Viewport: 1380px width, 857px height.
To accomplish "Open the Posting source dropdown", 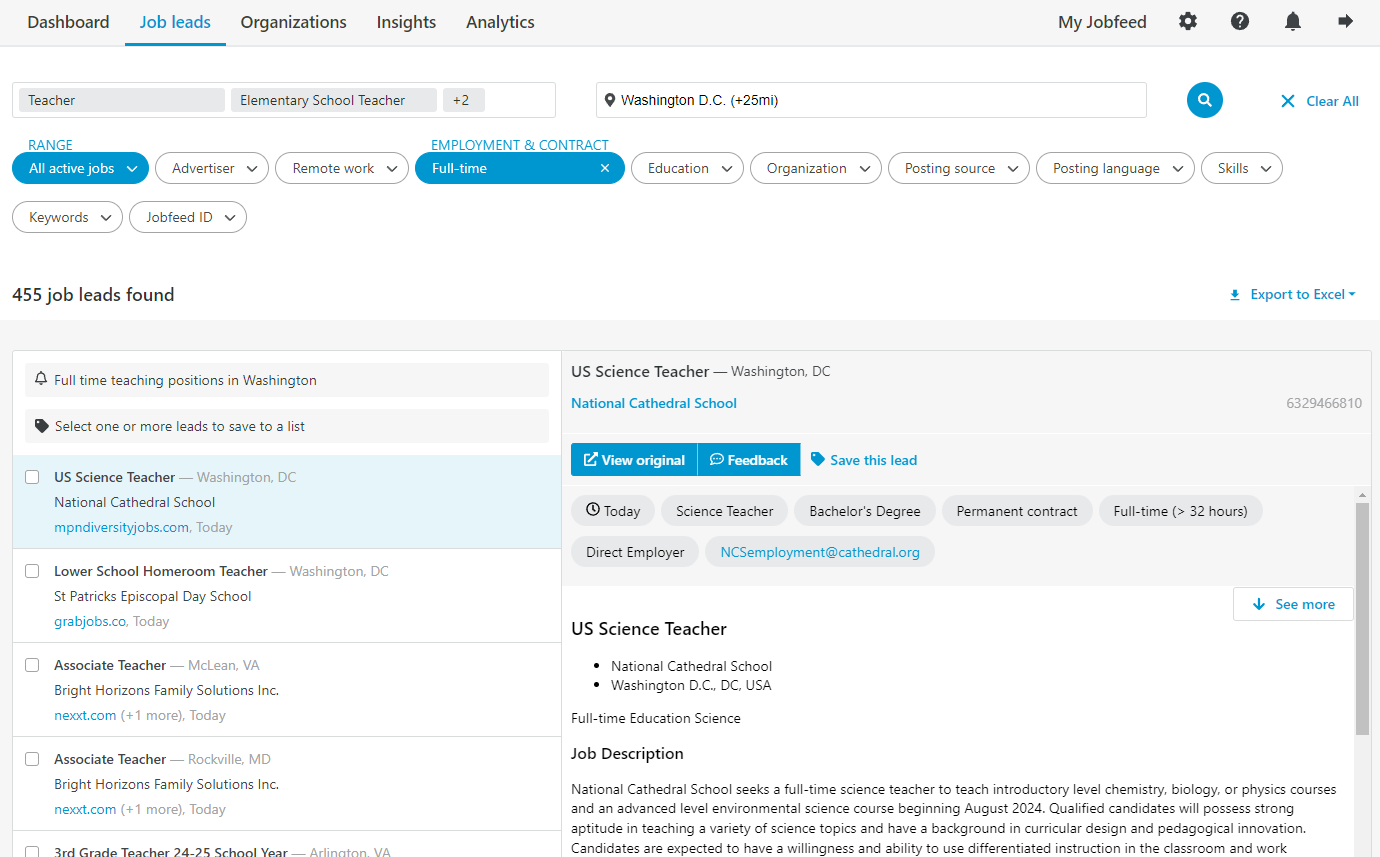I will click(x=959, y=168).
